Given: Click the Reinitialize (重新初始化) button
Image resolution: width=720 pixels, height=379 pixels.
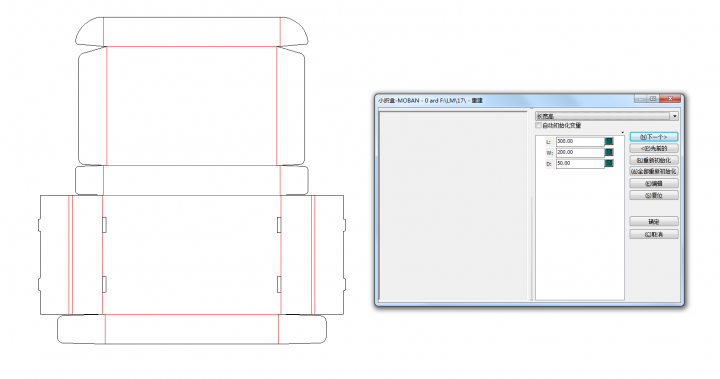Looking at the screenshot, I should [654, 160].
